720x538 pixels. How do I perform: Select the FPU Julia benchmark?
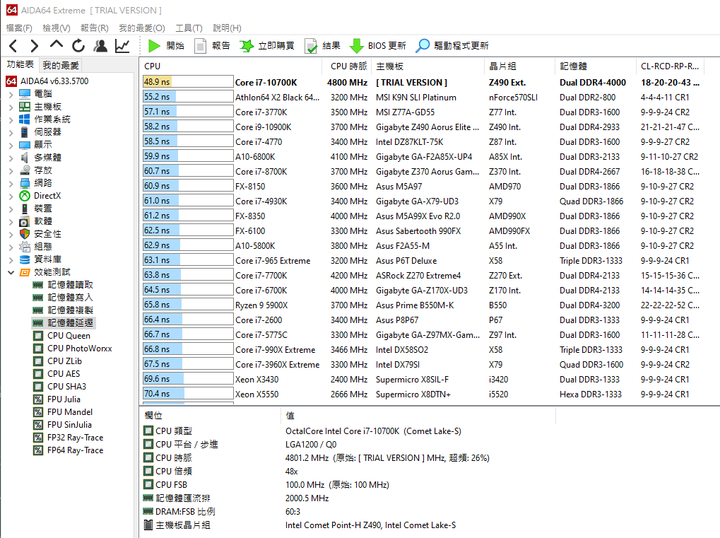(63, 399)
